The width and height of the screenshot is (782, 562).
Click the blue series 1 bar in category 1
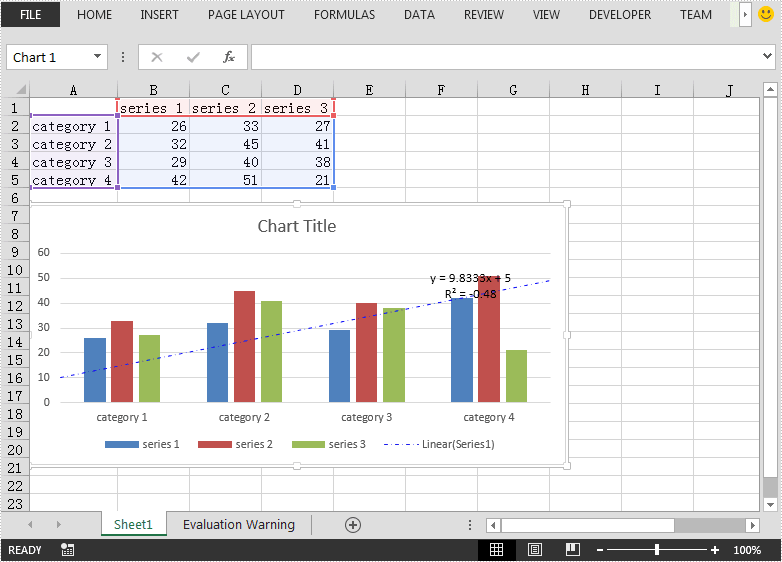pyautogui.click(x=95, y=370)
